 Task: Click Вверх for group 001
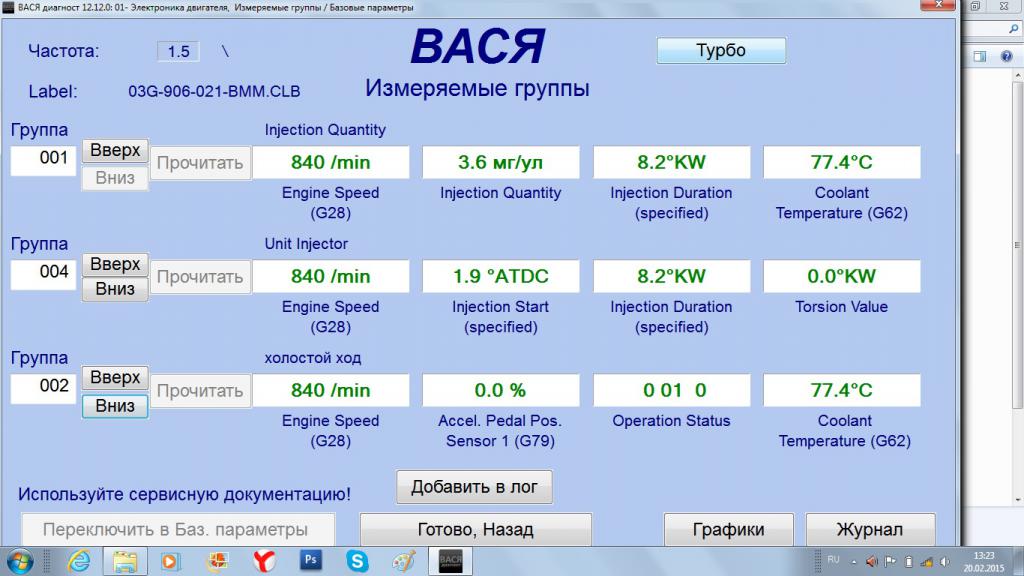click(115, 150)
